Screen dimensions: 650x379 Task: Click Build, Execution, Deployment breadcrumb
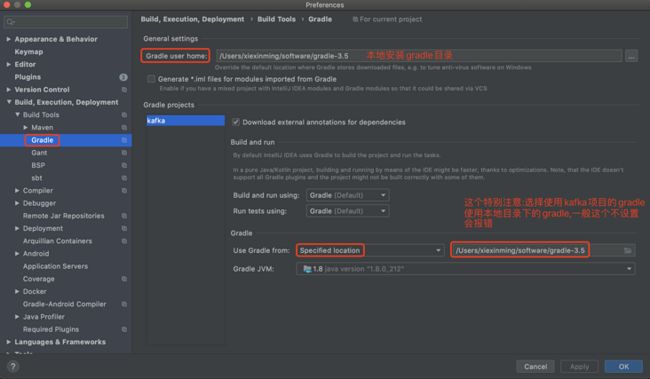(192, 19)
